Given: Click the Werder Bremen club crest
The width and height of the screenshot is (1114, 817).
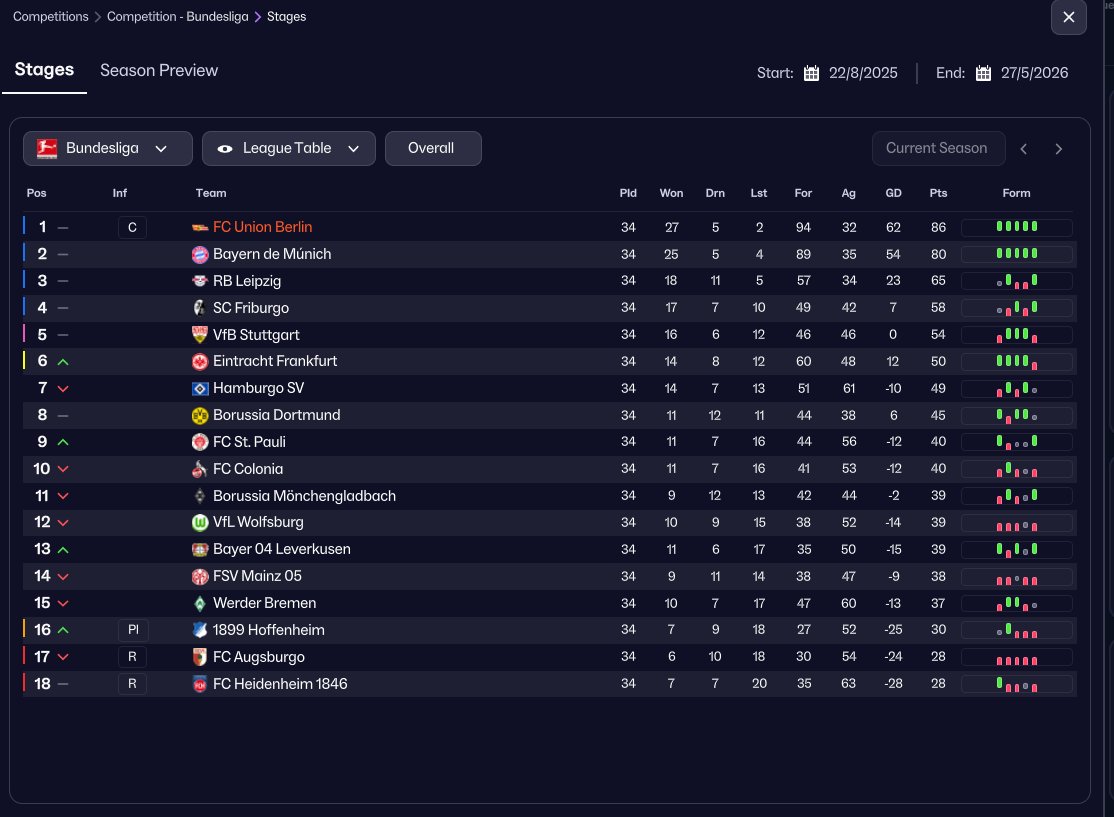Looking at the screenshot, I should pos(200,603).
